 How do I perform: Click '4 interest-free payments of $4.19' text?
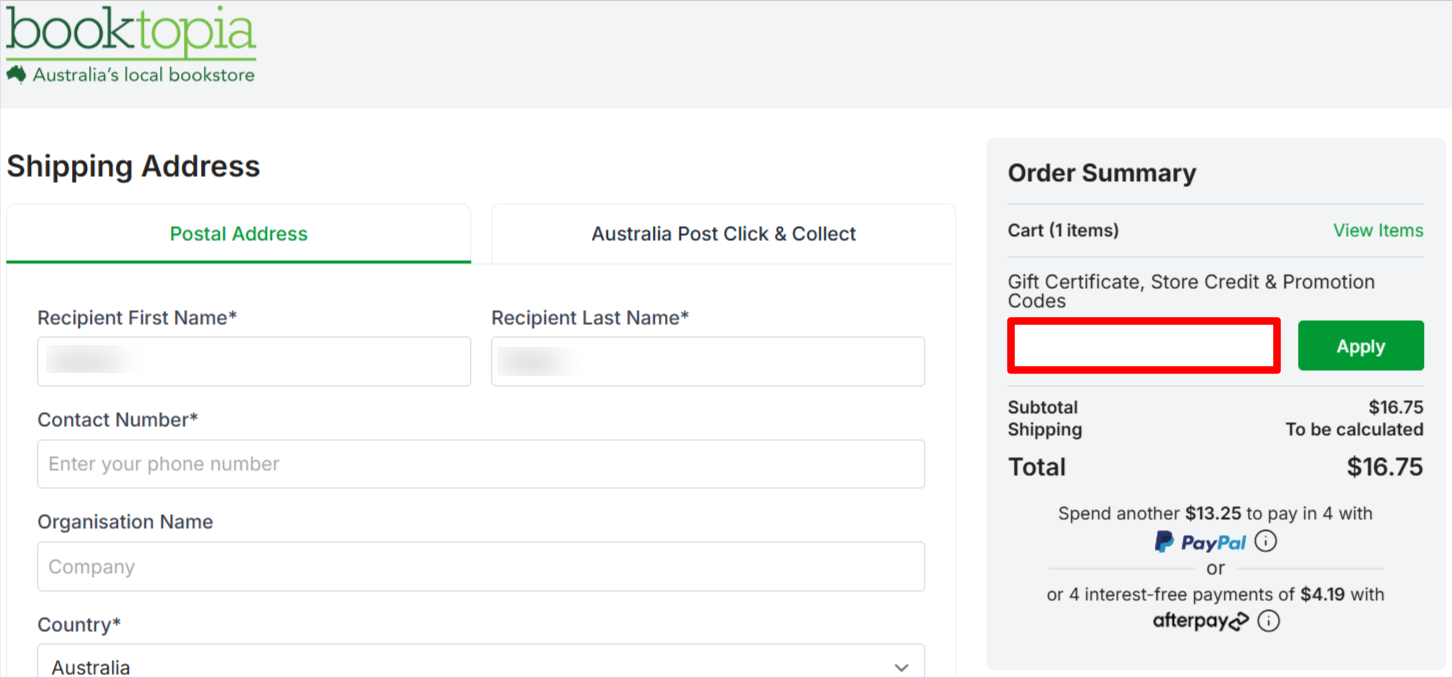pyautogui.click(x=1215, y=594)
